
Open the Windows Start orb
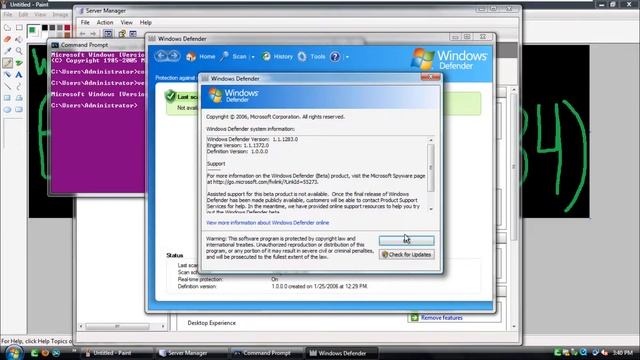(14, 352)
